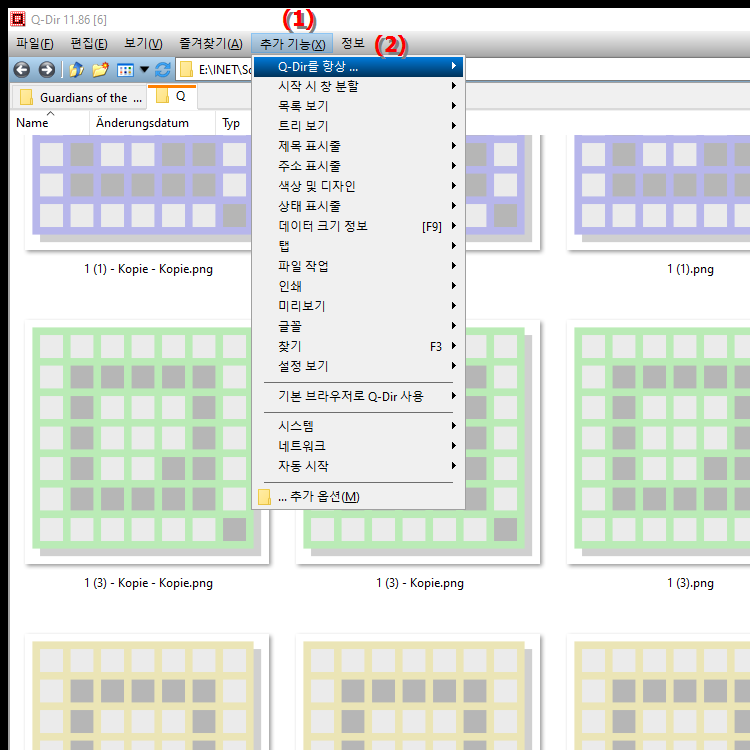Open the 탭 submenu entry

pos(358,246)
